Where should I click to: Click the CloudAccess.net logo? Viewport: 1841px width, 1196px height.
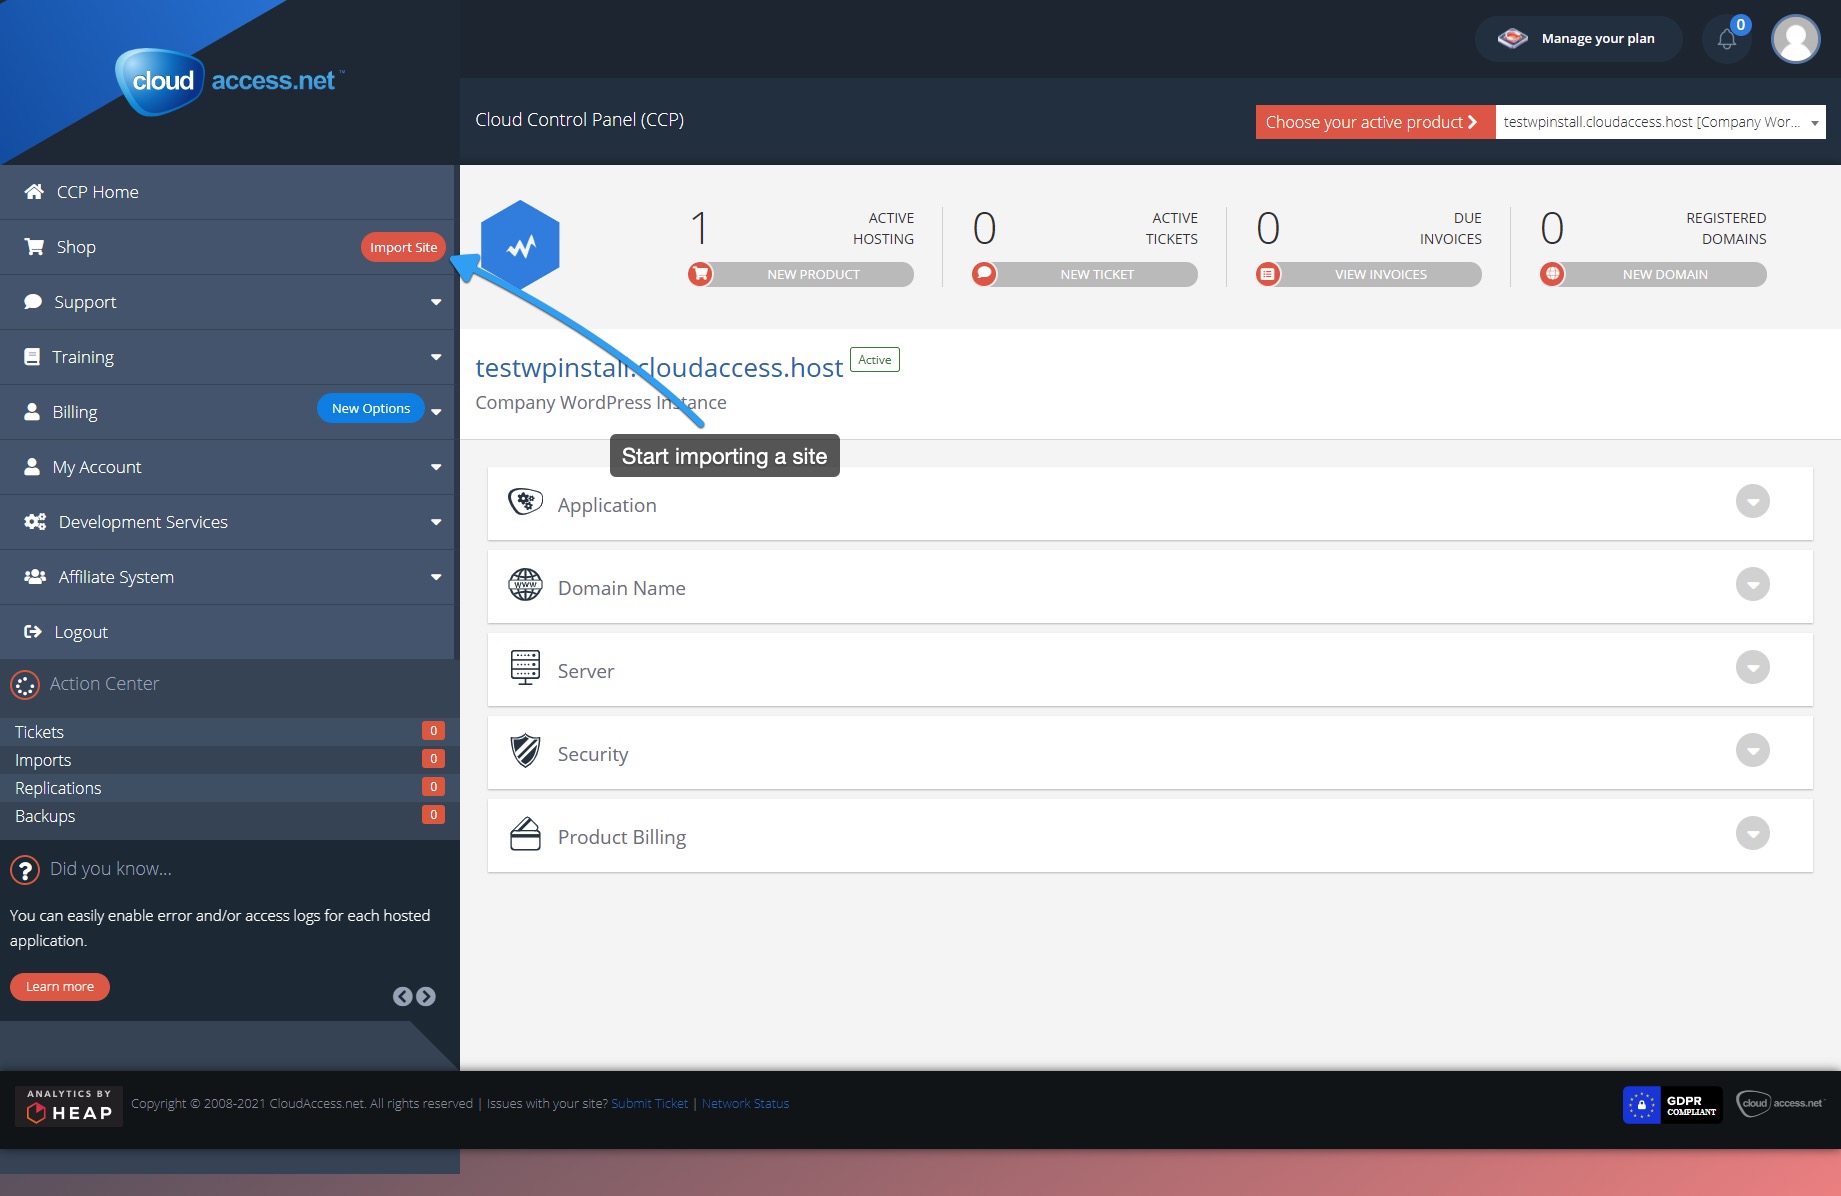[x=230, y=81]
